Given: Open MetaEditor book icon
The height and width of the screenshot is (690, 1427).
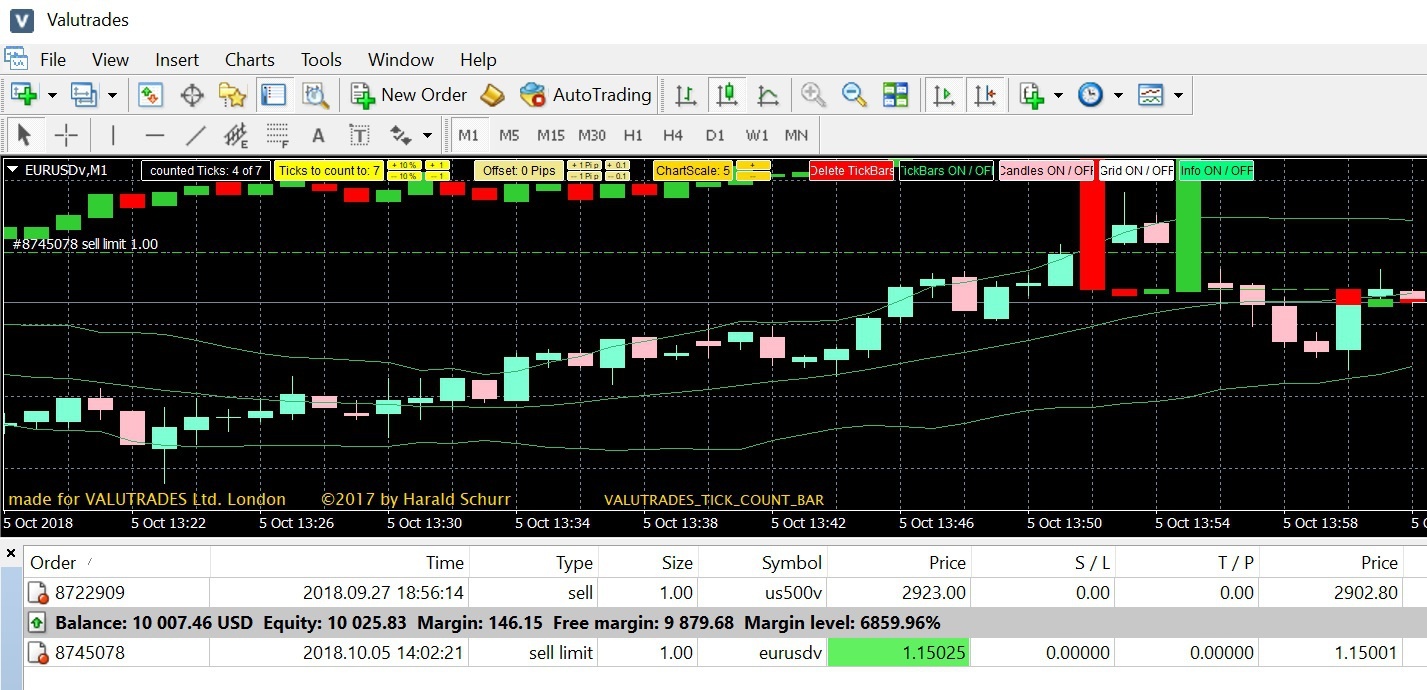Looking at the screenshot, I should (x=492, y=95).
